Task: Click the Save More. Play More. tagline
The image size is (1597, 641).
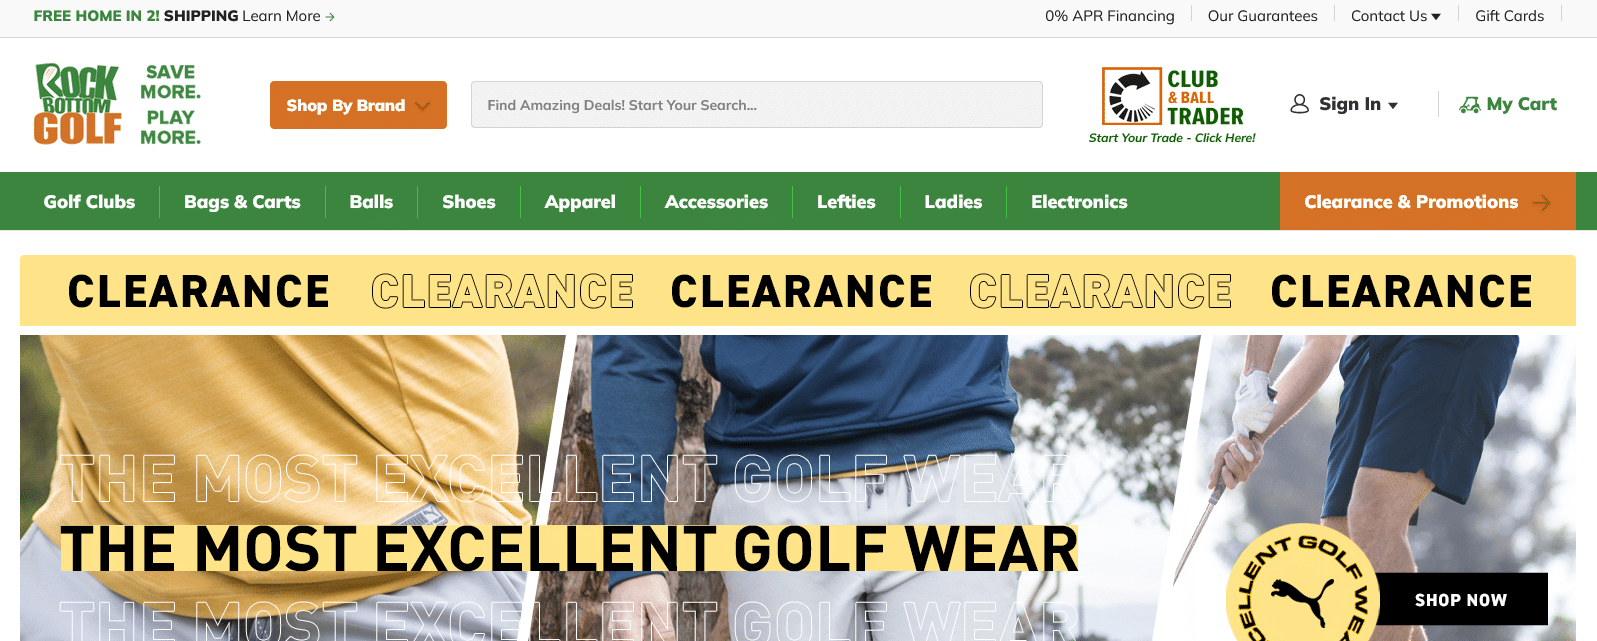Action: (170, 104)
